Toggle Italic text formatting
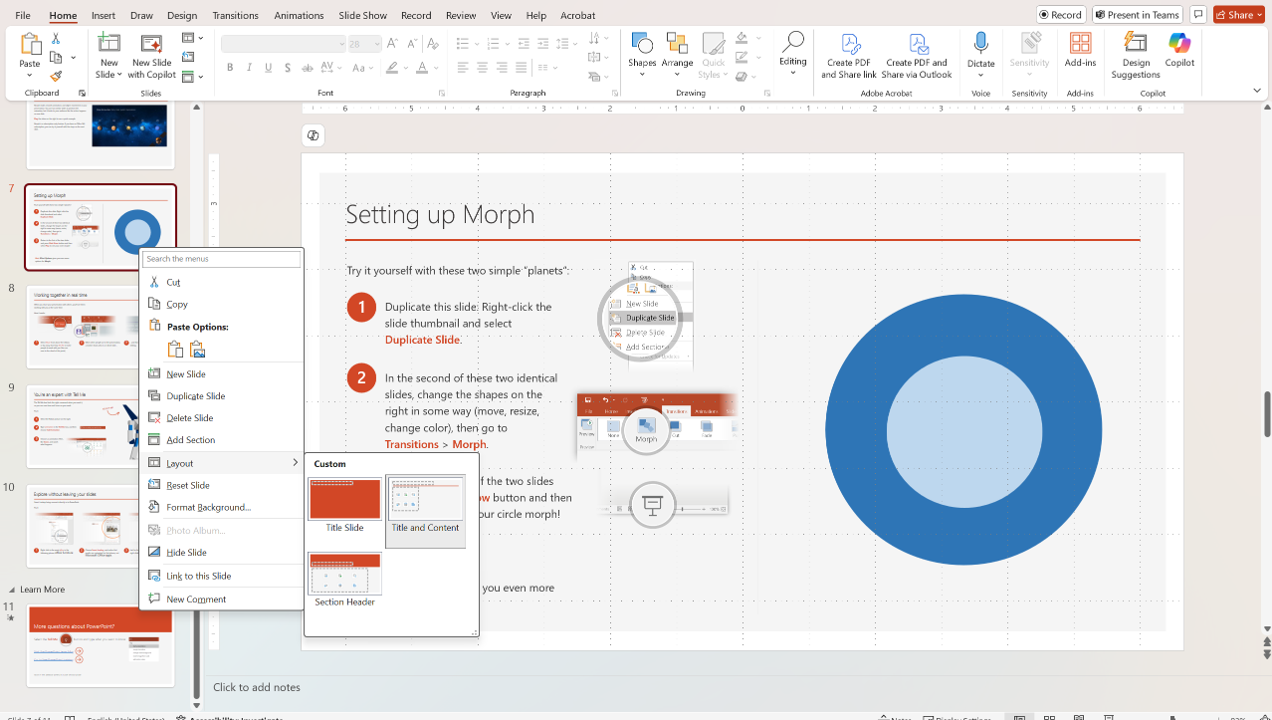 (249, 68)
